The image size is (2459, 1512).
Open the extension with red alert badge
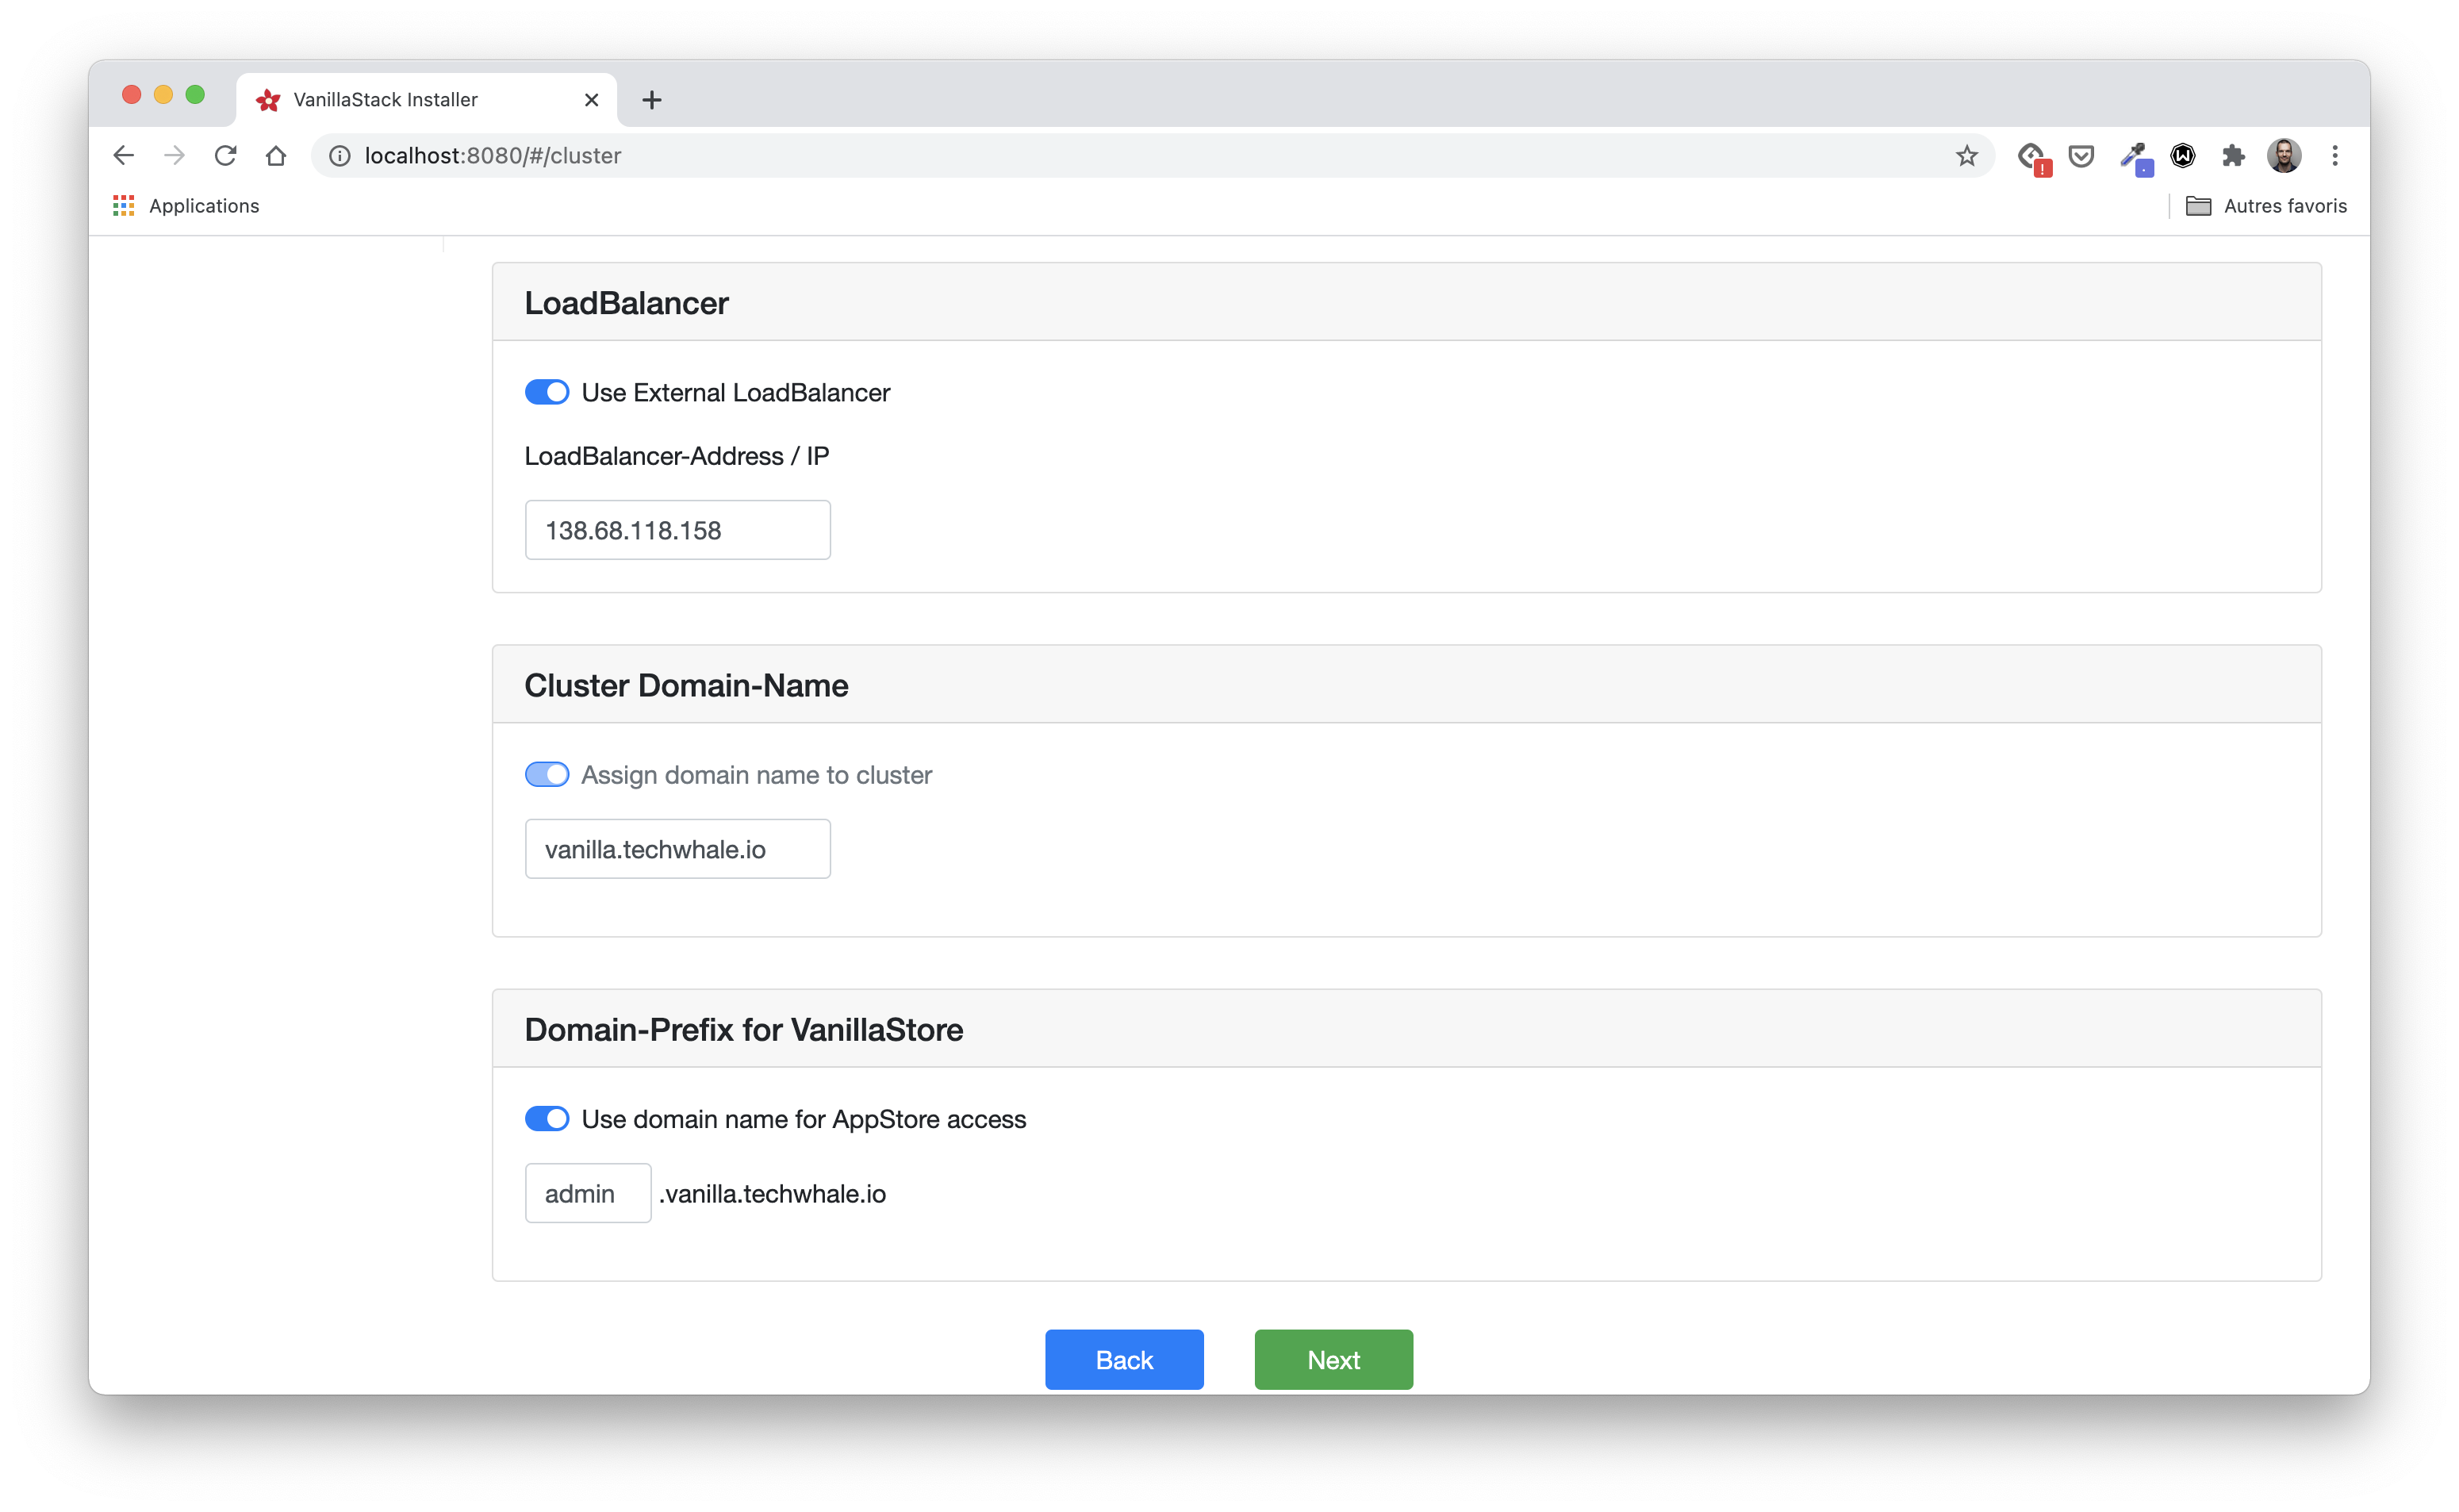[2032, 157]
